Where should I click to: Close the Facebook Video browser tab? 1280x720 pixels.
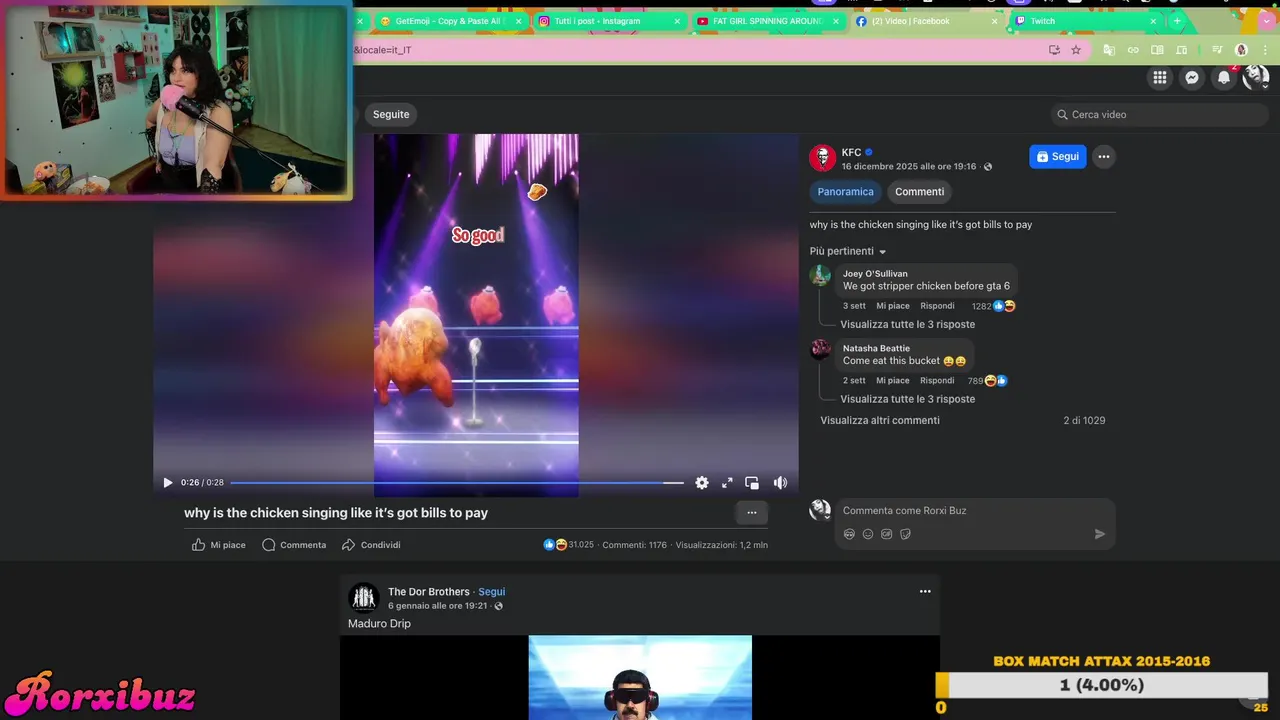click(994, 21)
